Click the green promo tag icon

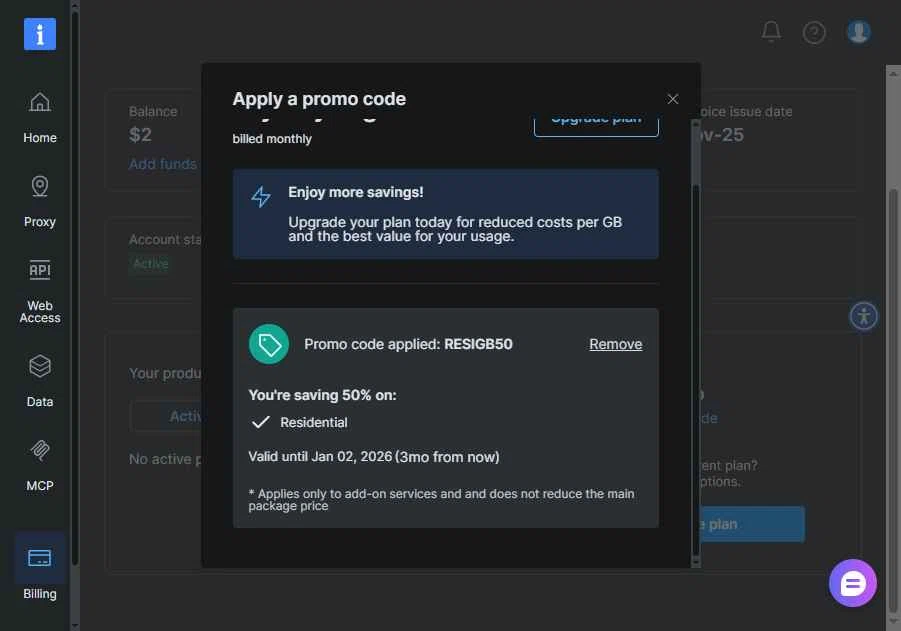coord(269,344)
